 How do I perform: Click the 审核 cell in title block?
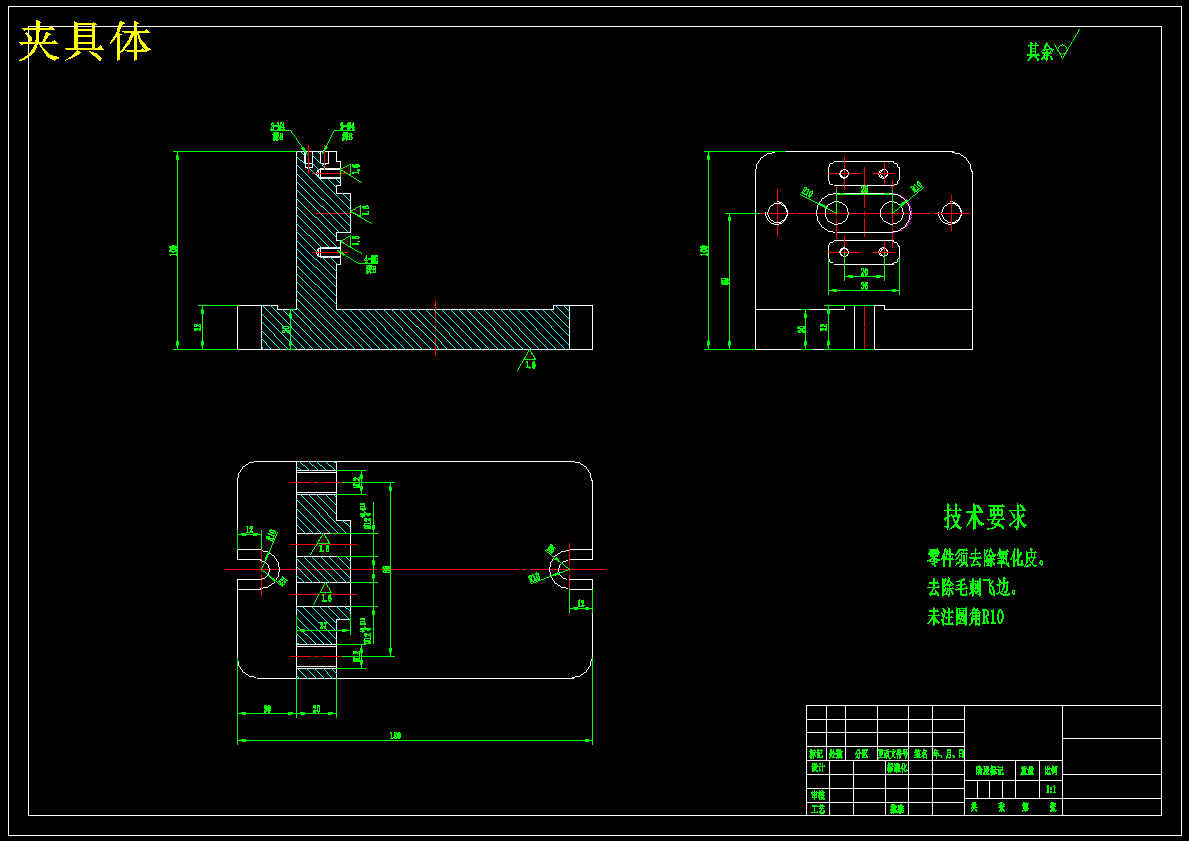(817, 795)
